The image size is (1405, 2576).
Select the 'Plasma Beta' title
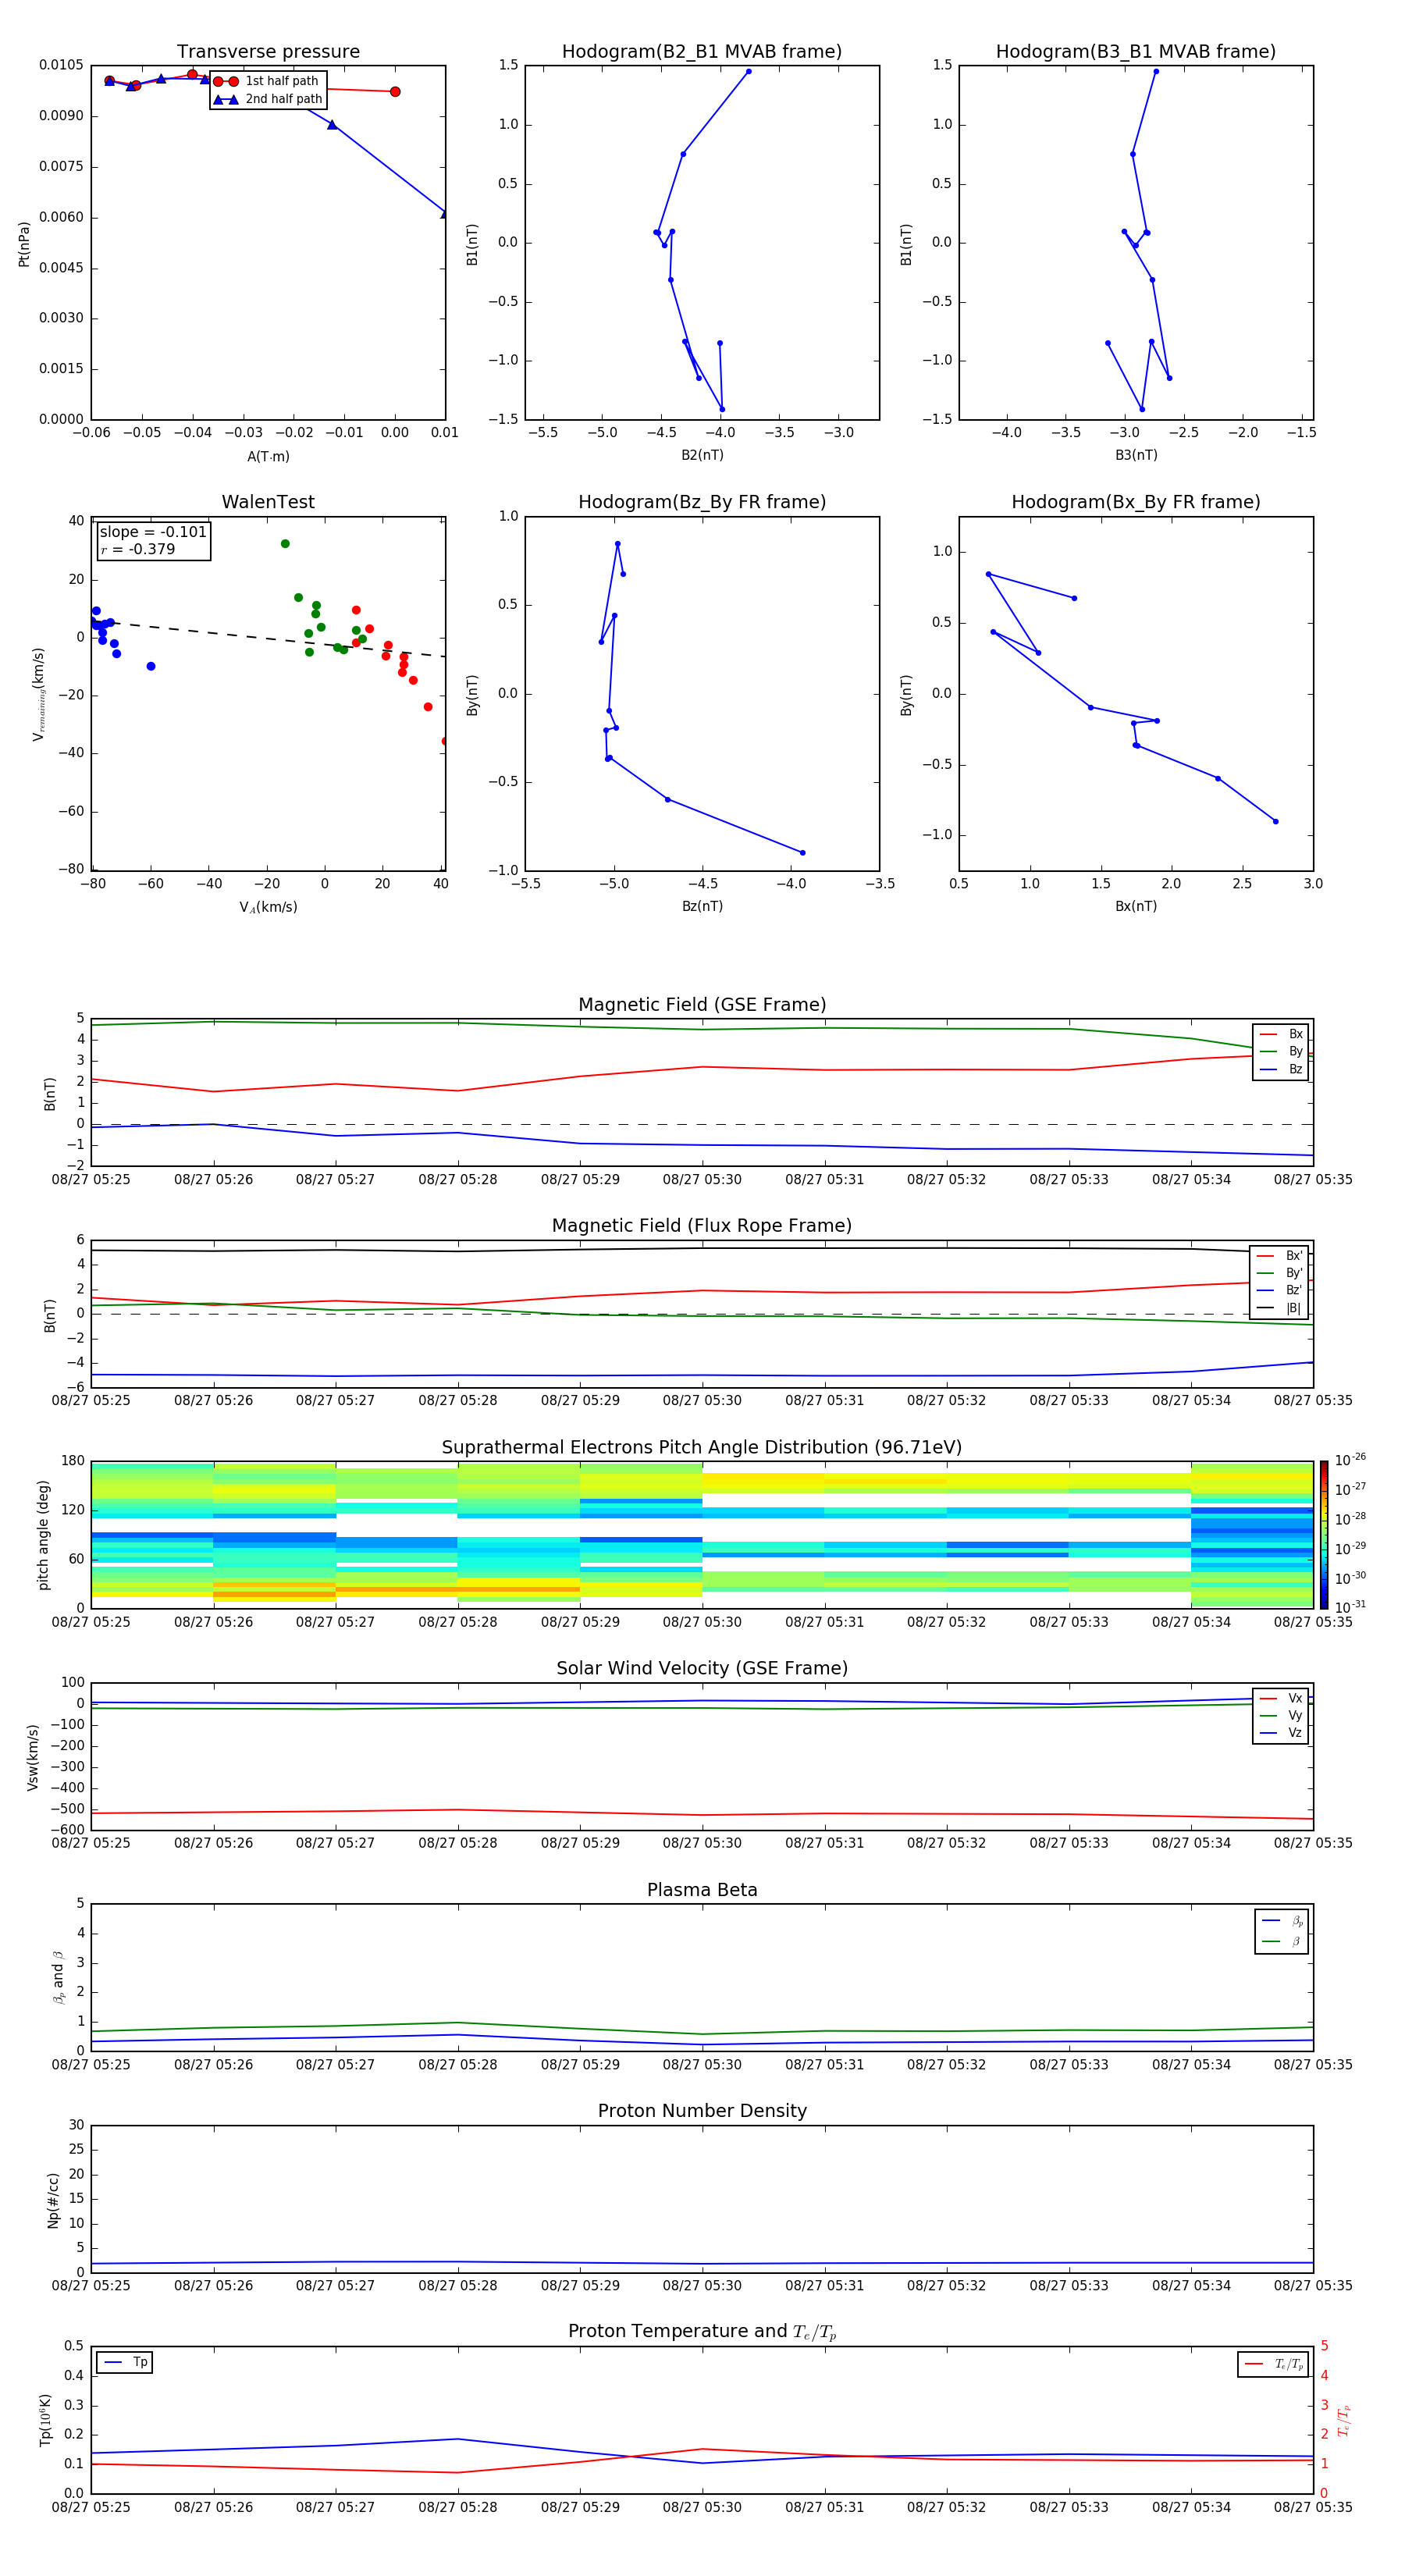[x=702, y=1890]
